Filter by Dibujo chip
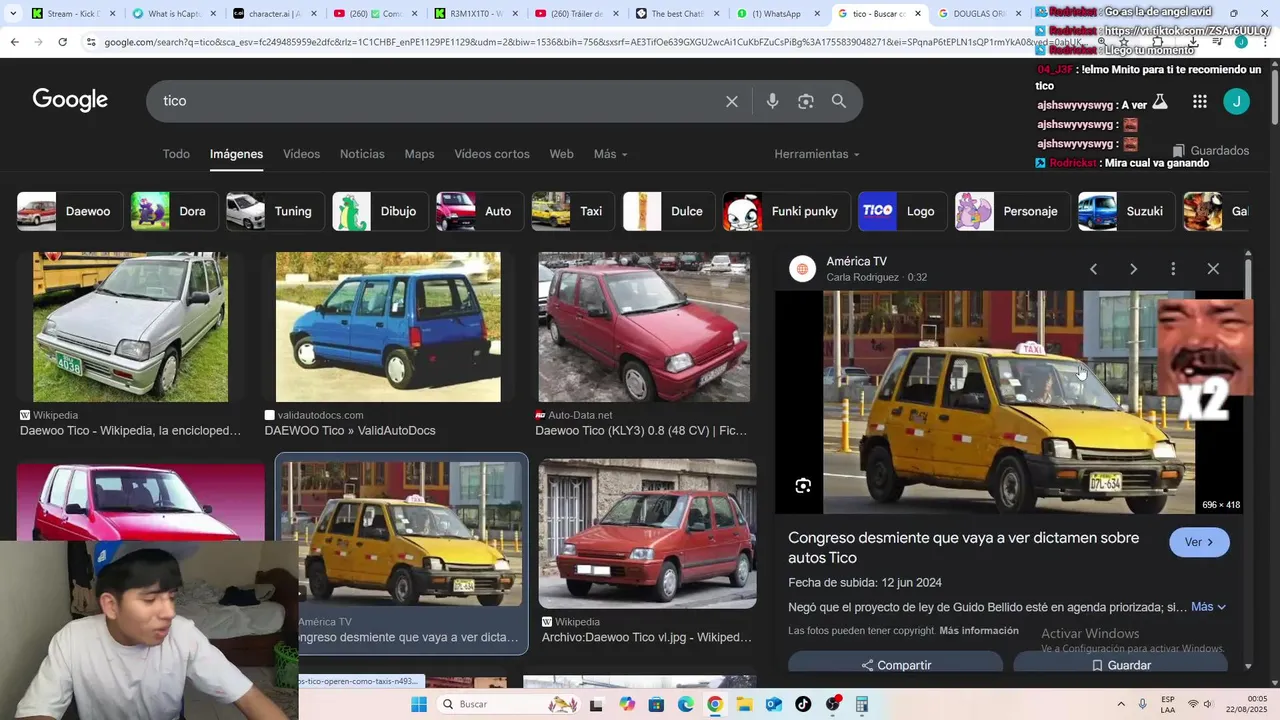Screen dimensions: 1280x720 380,211
